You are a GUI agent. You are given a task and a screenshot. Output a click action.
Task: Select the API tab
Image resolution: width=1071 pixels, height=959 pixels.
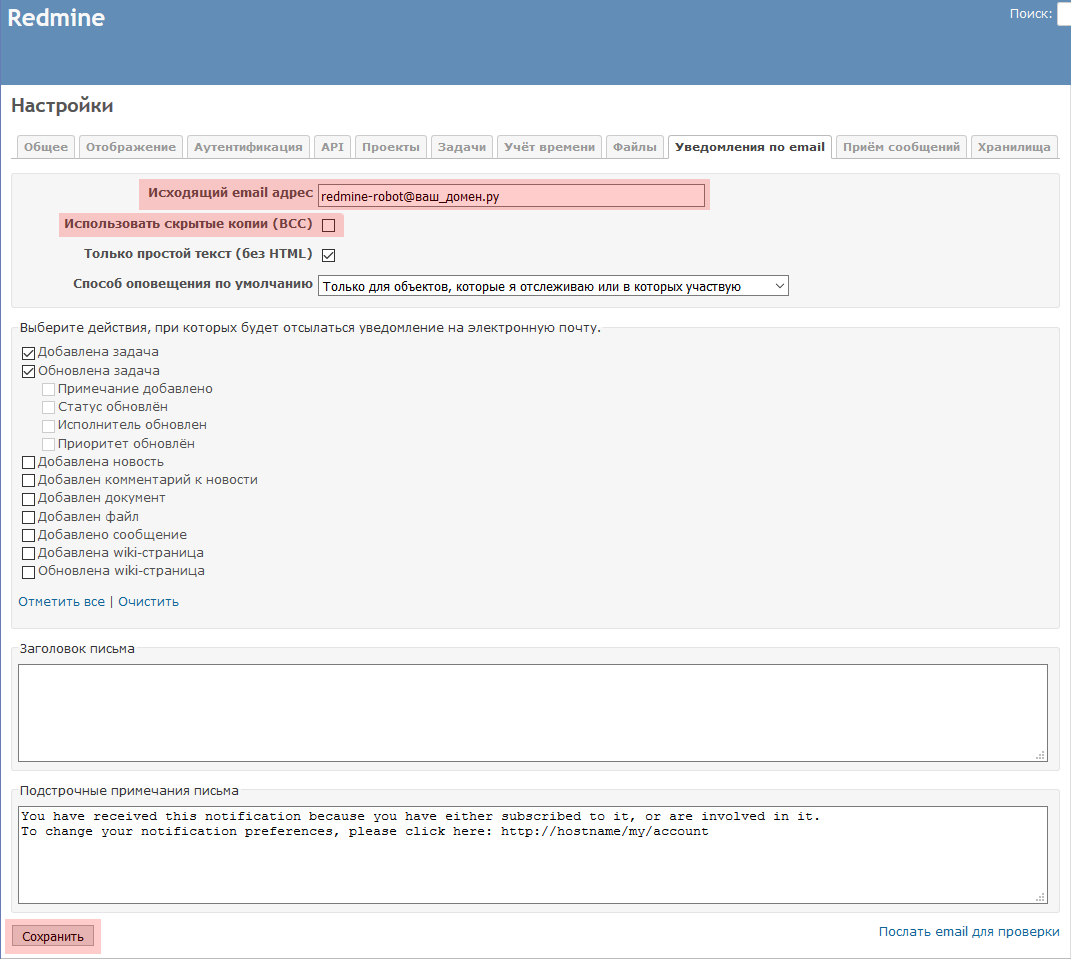click(x=332, y=147)
